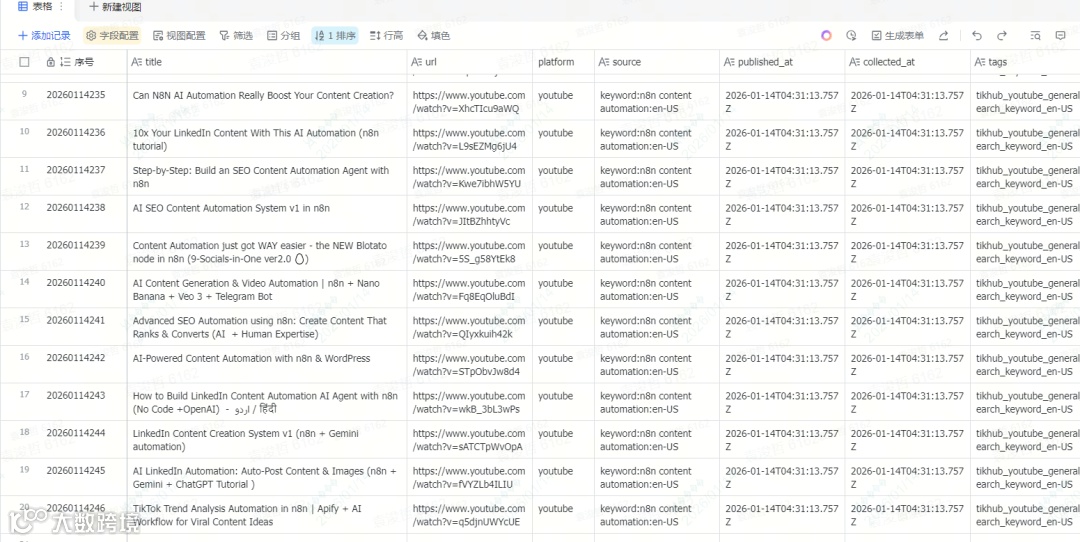
Task: Click source cell in row 14
Action: (x=657, y=290)
